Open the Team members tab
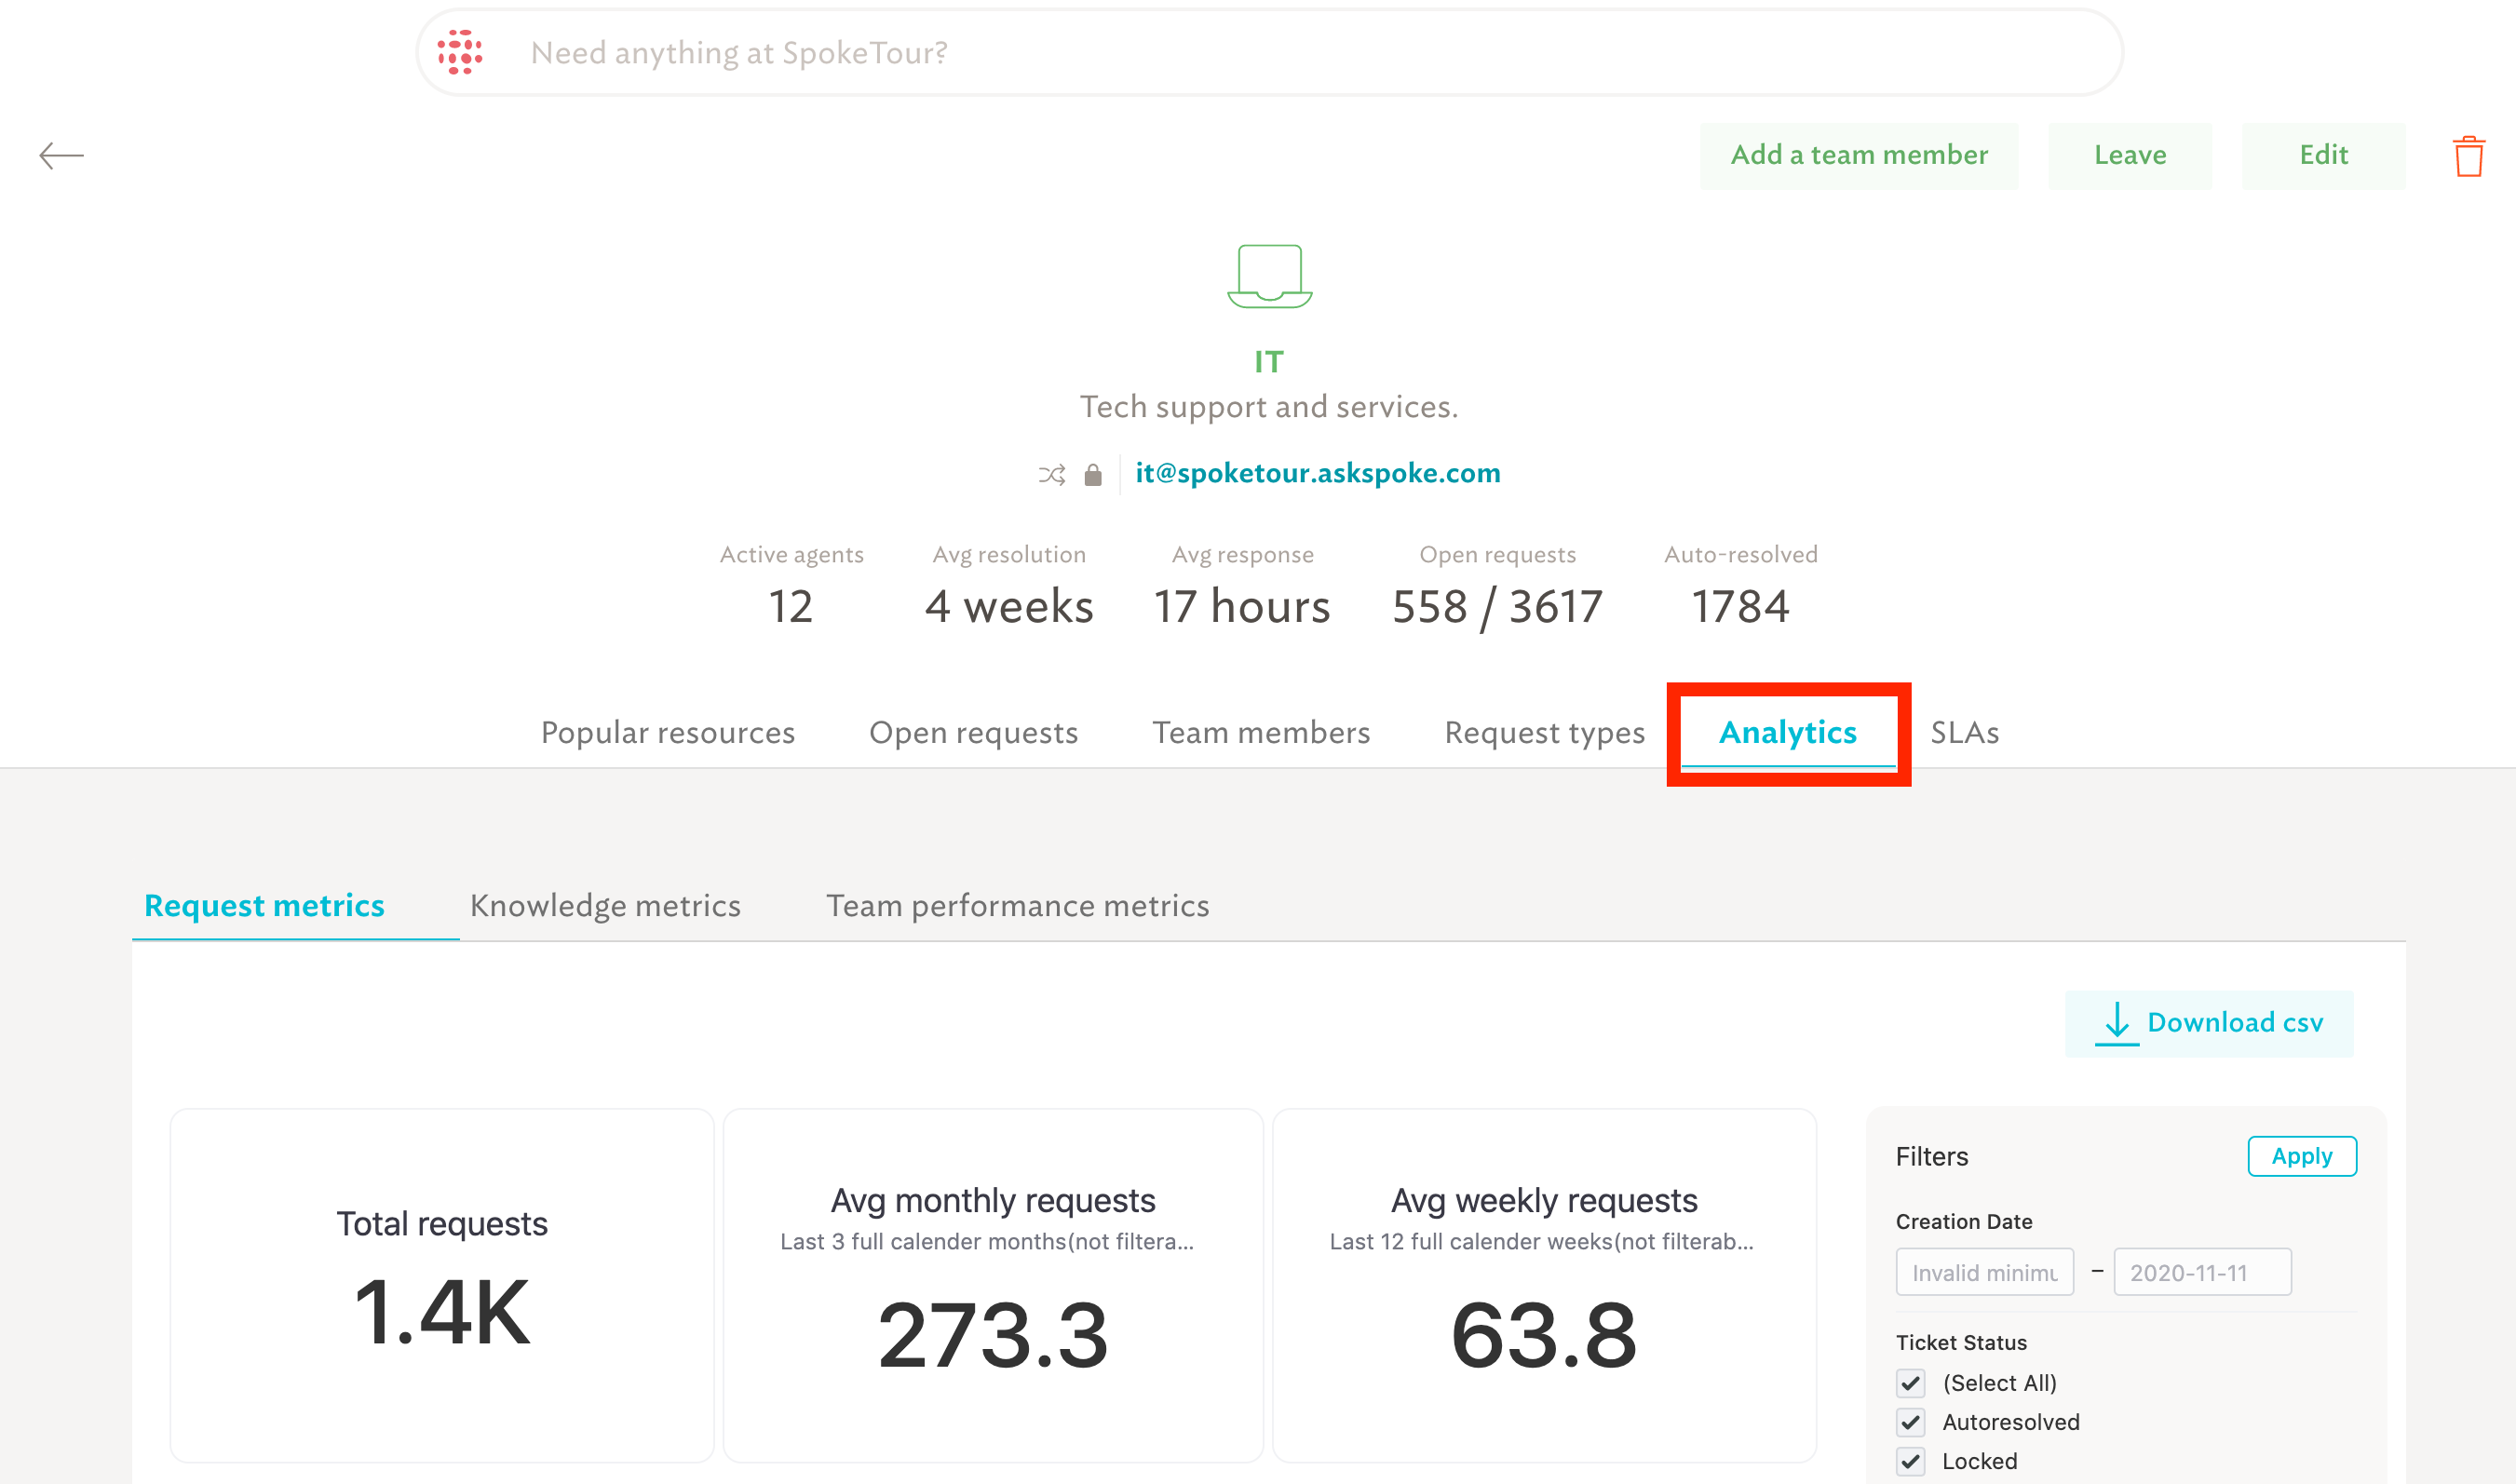The width and height of the screenshot is (2516, 1484). (1261, 732)
